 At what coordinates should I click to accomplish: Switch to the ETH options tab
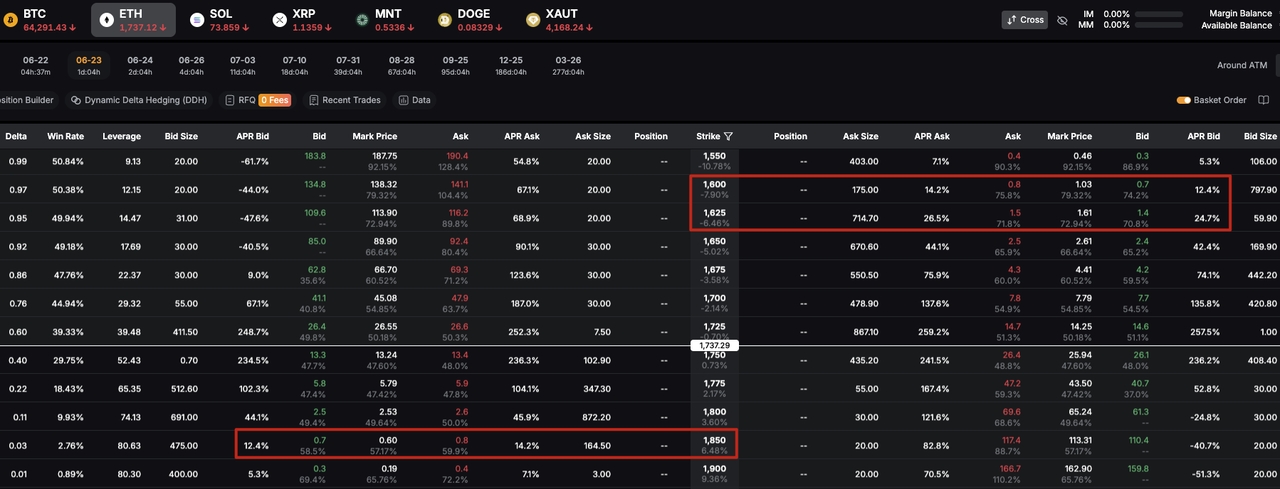(x=133, y=20)
